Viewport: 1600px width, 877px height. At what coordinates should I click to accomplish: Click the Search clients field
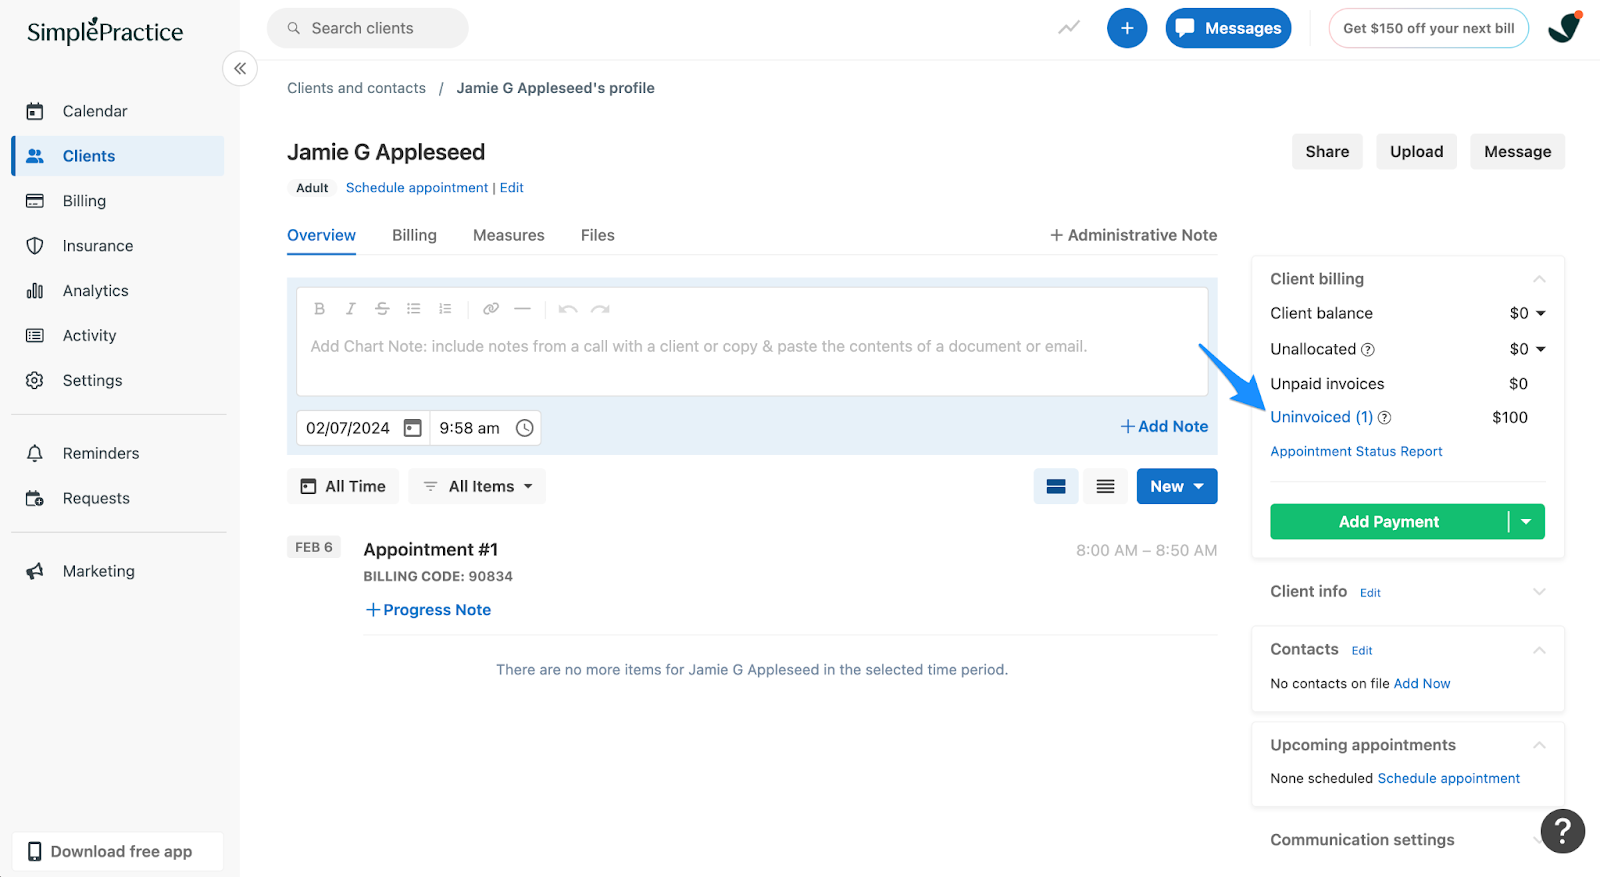(x=368, y=28)
